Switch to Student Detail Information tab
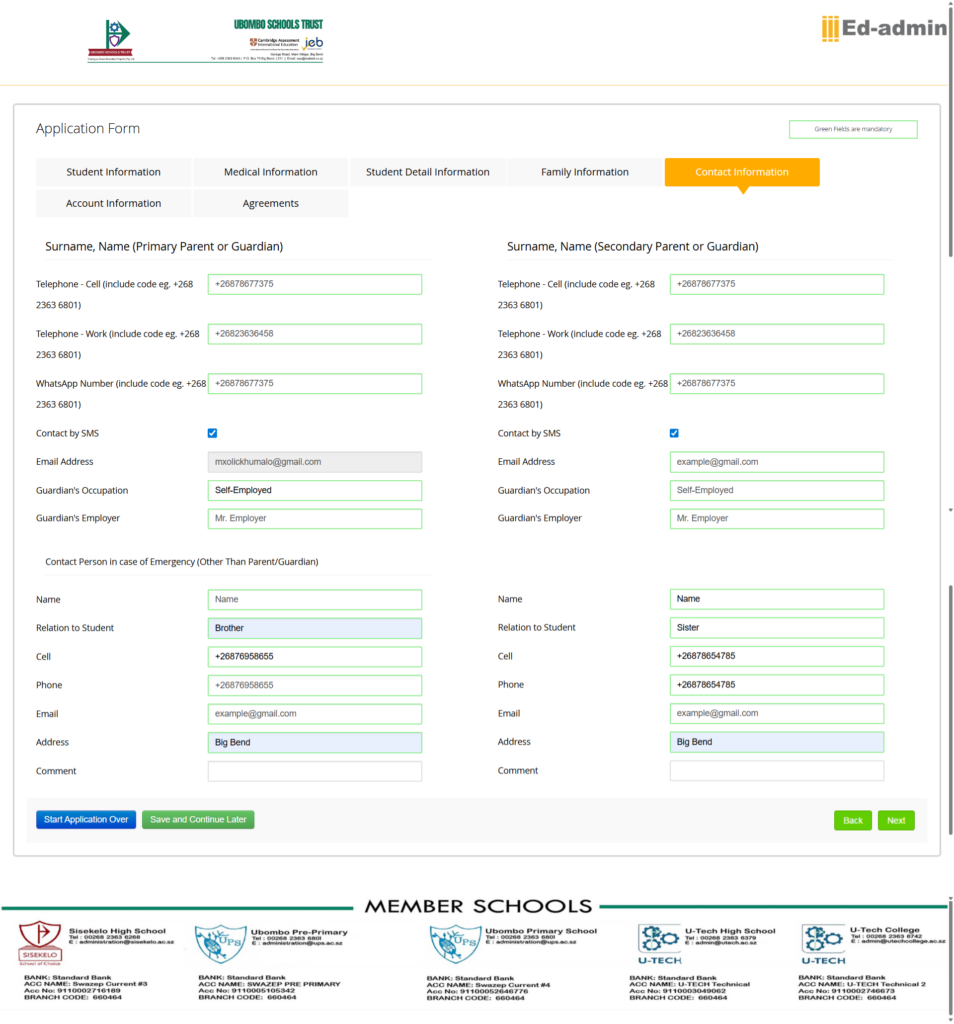 pos(428,172)
